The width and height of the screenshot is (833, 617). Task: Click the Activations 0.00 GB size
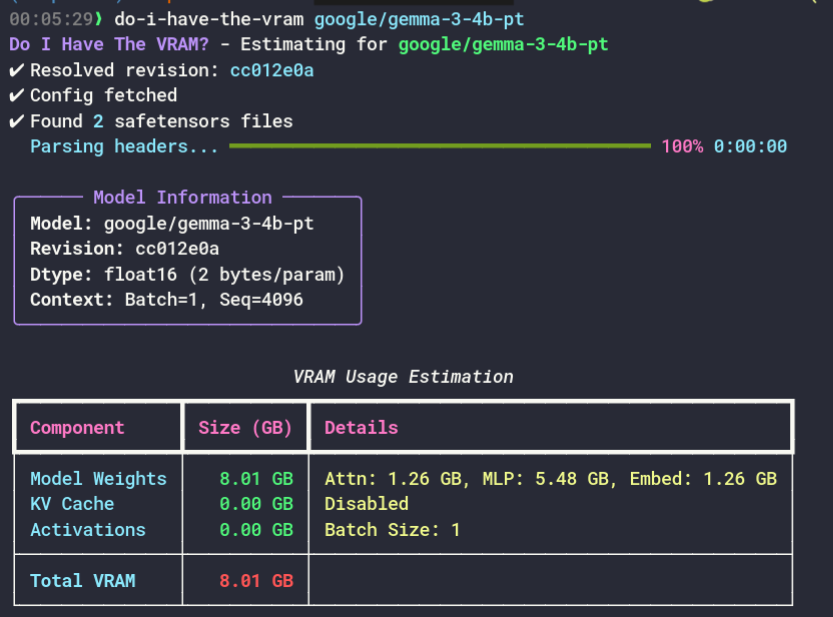tap(256, 530)
